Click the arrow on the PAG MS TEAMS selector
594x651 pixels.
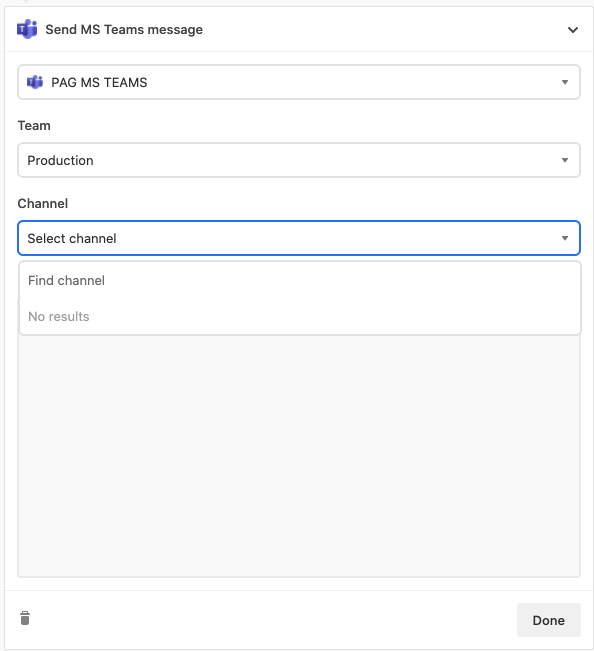coord(565,82)
